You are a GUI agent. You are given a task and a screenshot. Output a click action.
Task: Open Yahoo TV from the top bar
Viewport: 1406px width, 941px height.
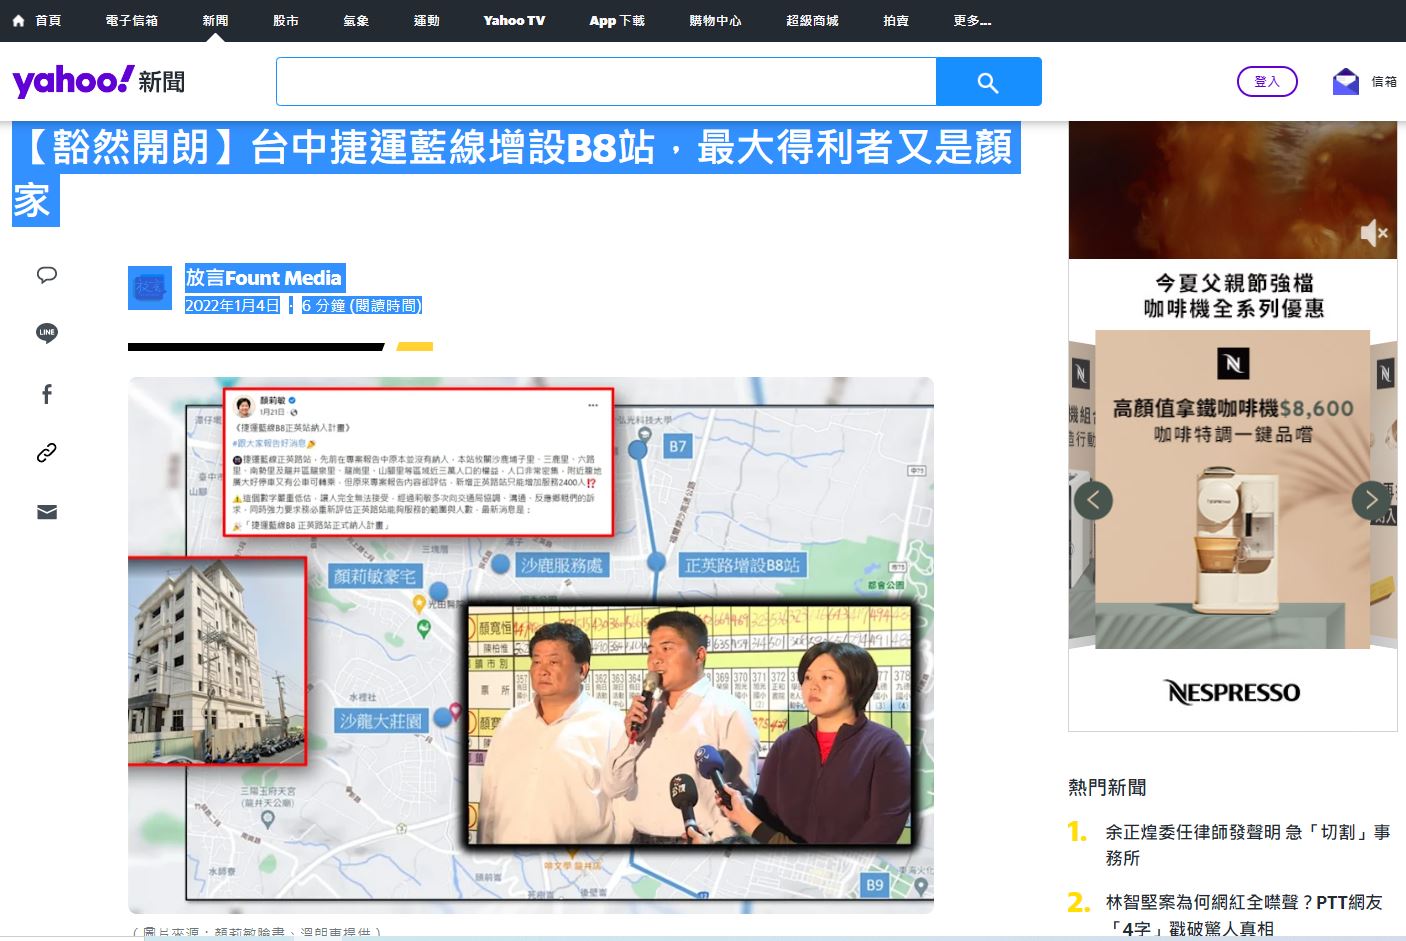pyautogui.click(x=514, y=20)
